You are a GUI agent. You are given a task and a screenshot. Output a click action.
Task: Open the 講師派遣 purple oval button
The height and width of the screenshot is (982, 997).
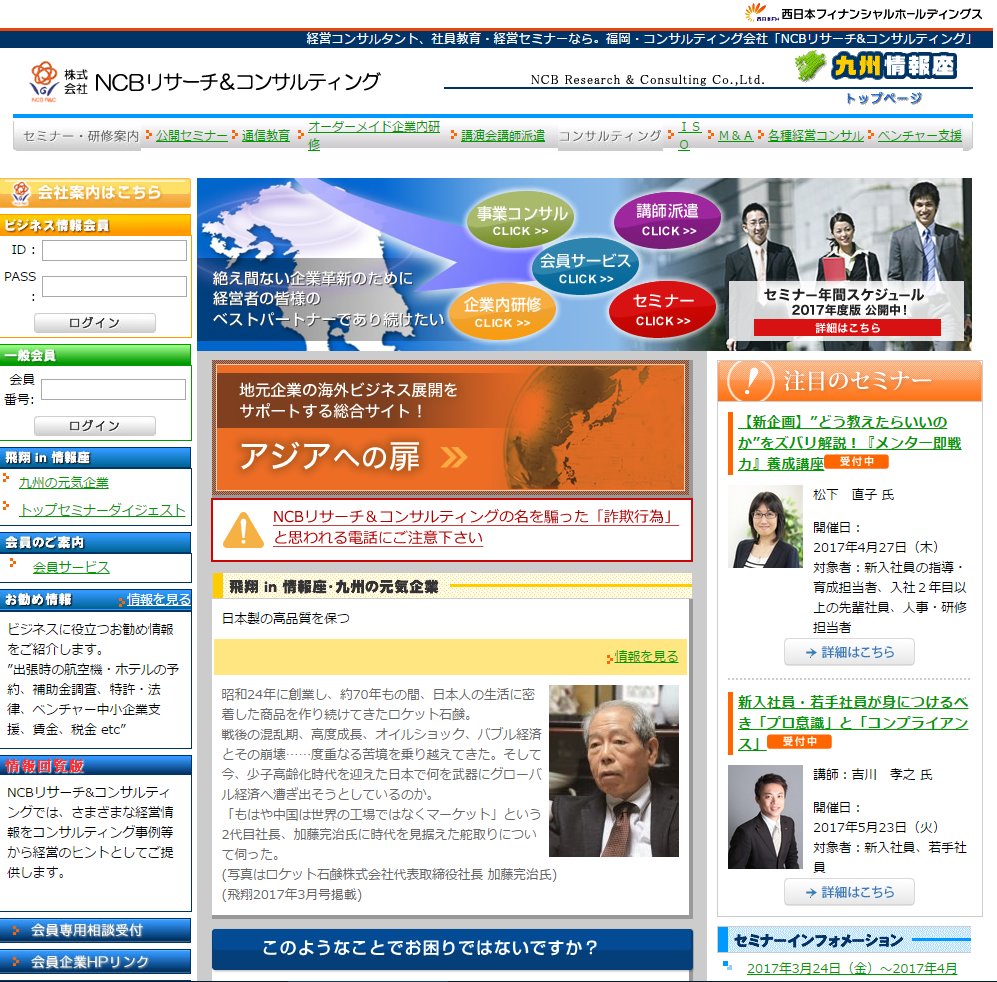point(667,218)
